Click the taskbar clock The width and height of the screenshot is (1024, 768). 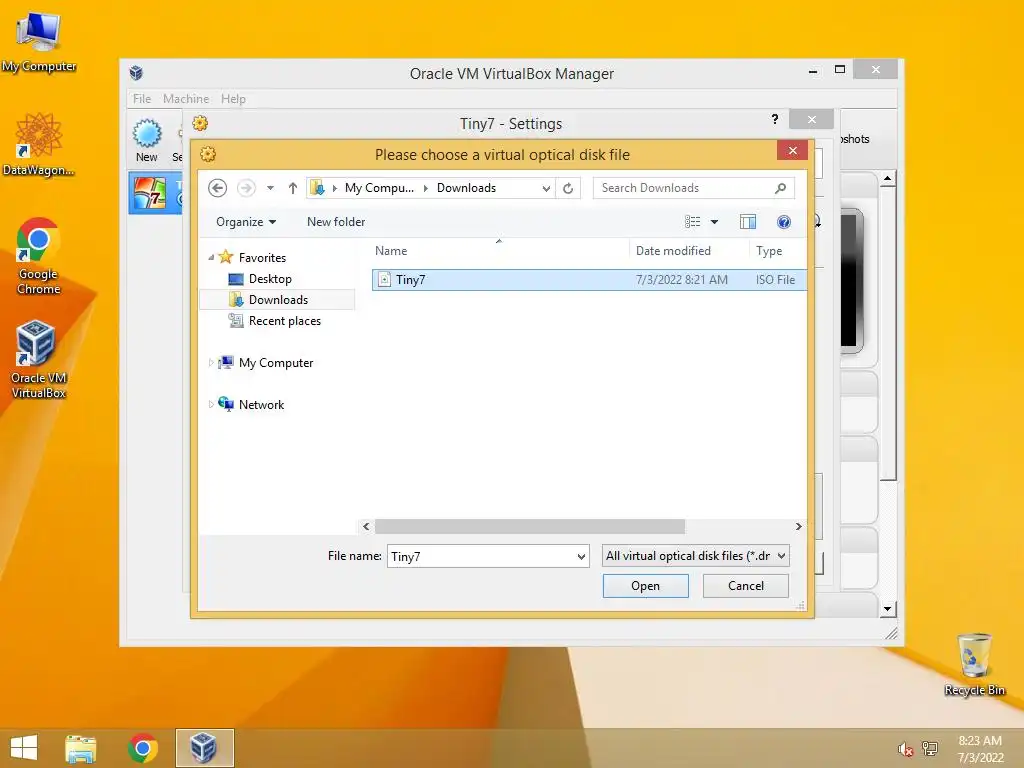(x=980, y=749)
